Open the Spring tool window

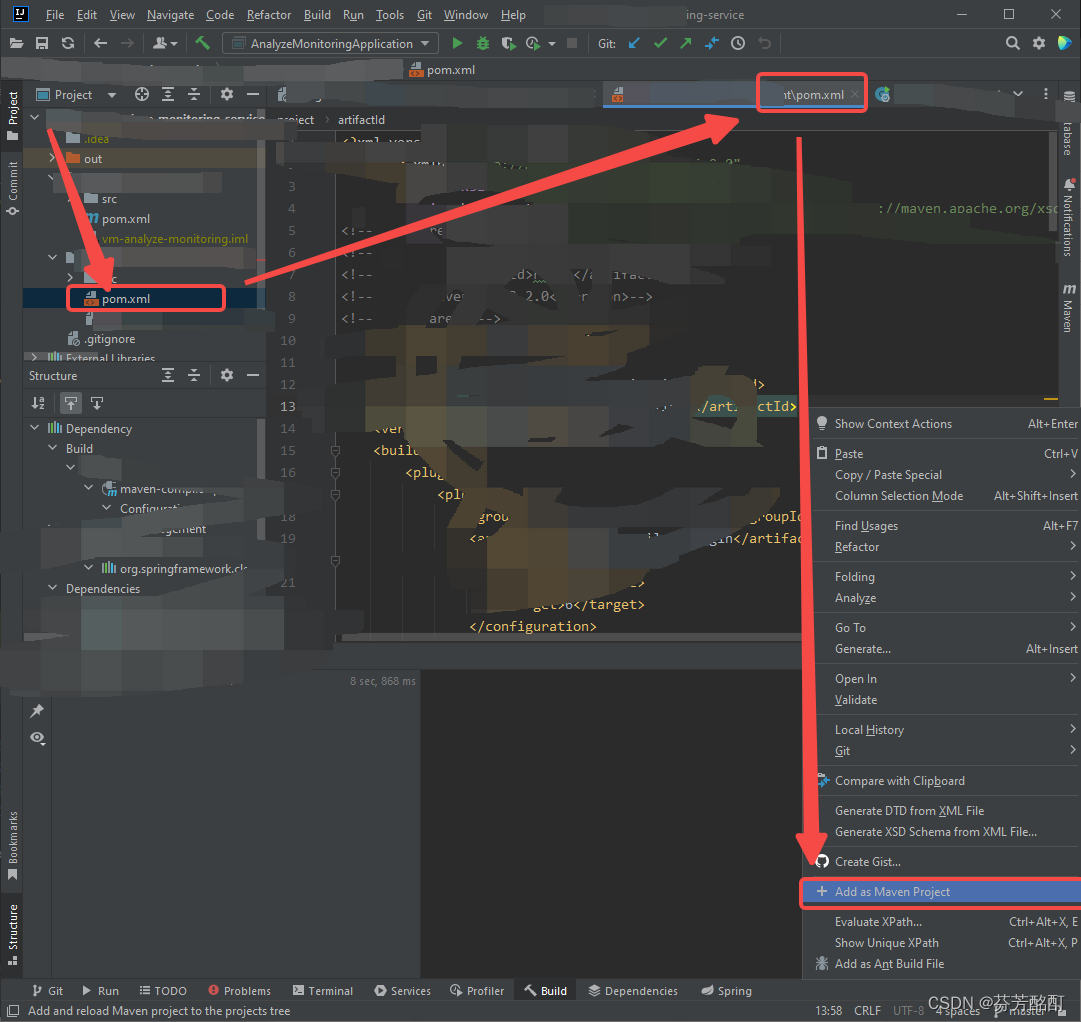point(727,990)
